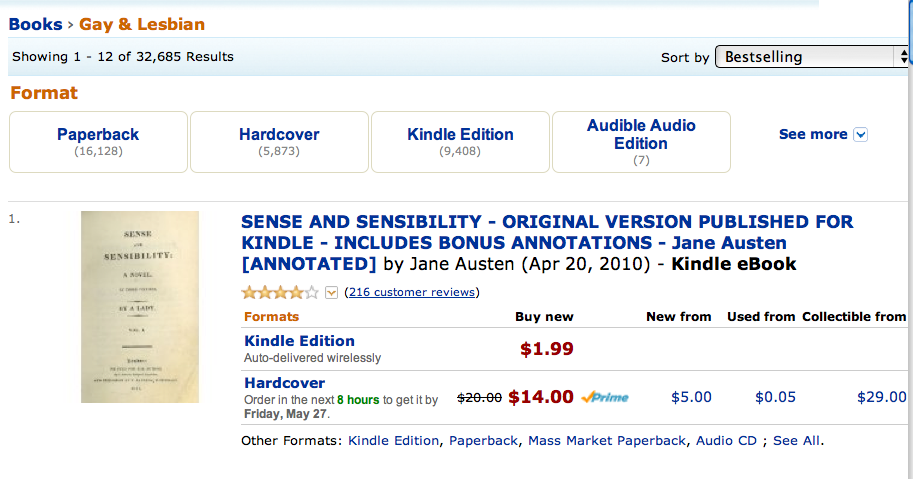Click the 'Collectible from' column header
The image size is (913, 479).
854,317
